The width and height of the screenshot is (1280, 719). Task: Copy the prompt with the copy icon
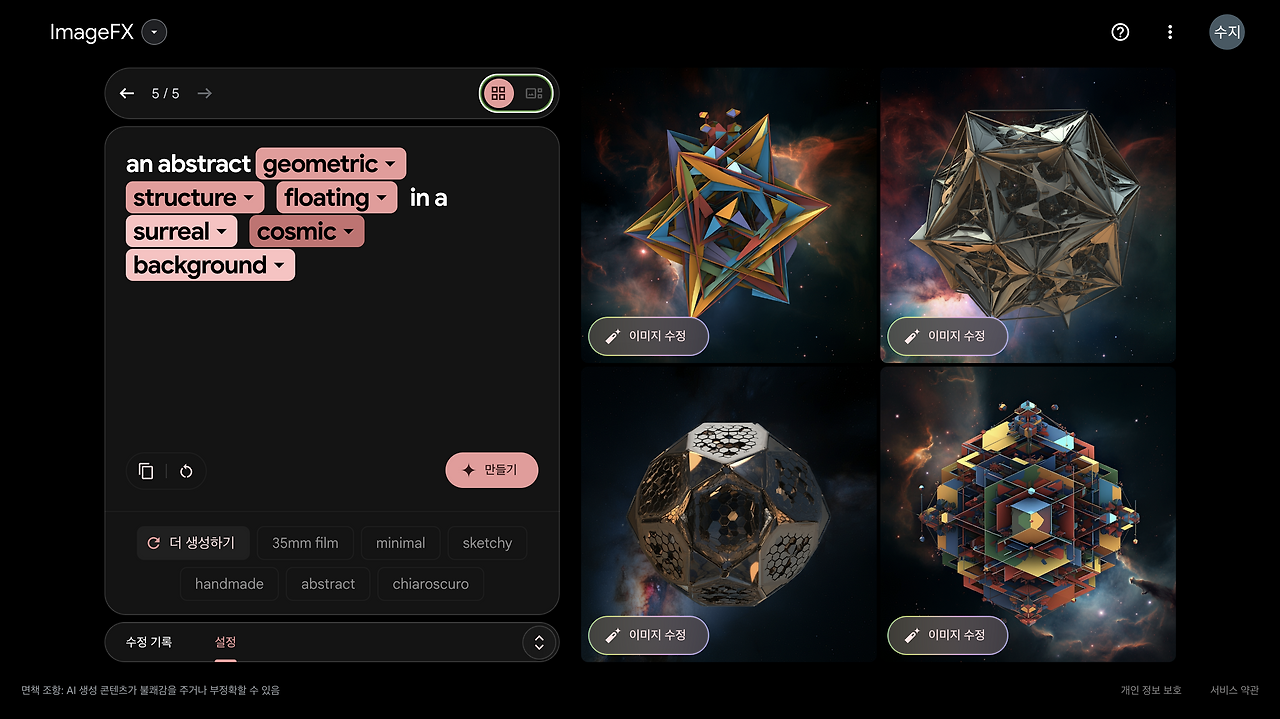146,471
